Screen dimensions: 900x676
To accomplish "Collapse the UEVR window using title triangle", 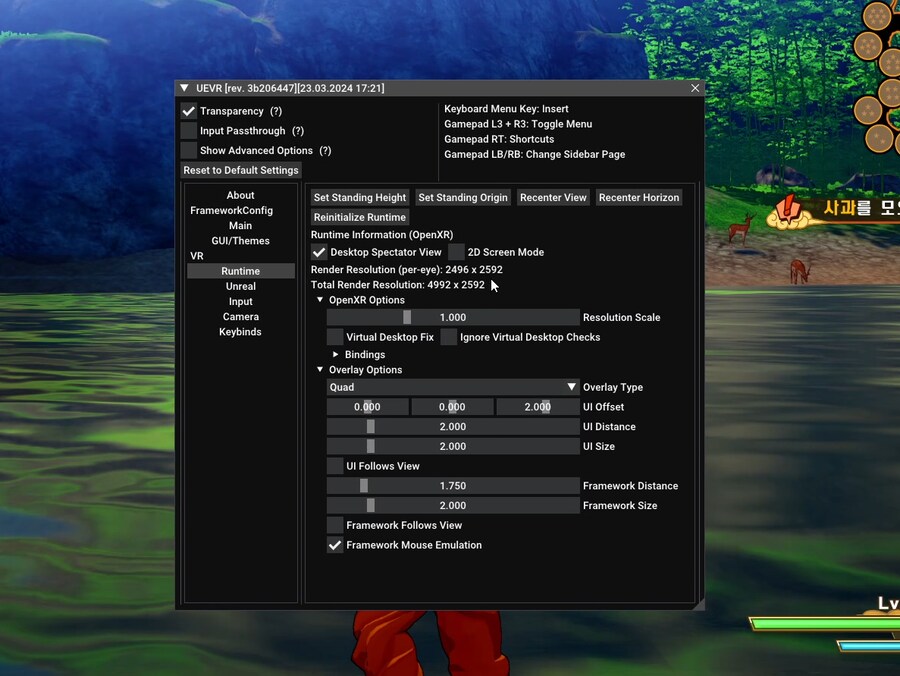I will 185,88.
